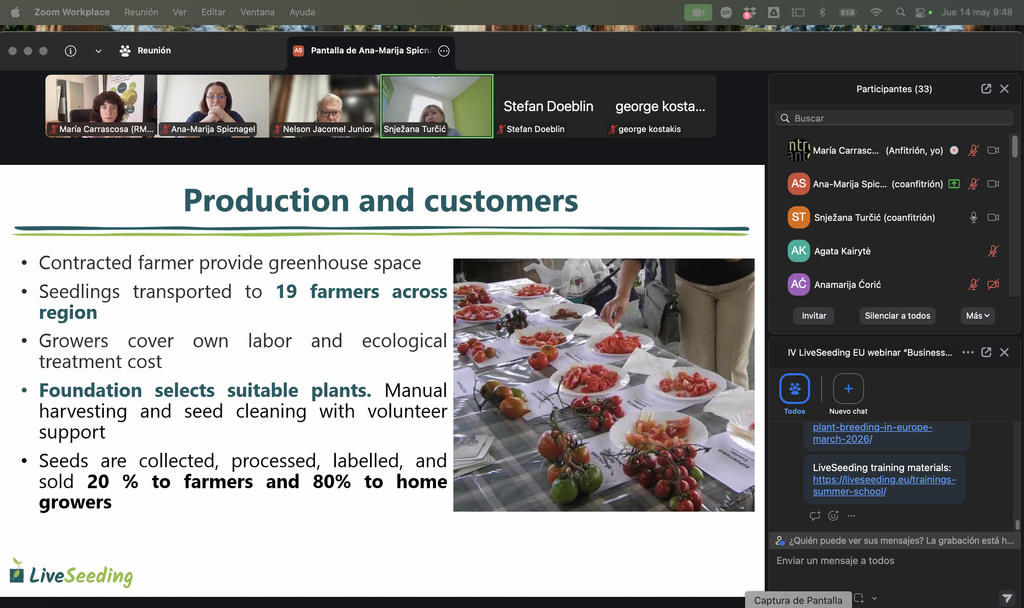
Task: Toggle Anamarija Ćorić's camera
Action: (x=993, y=284)
